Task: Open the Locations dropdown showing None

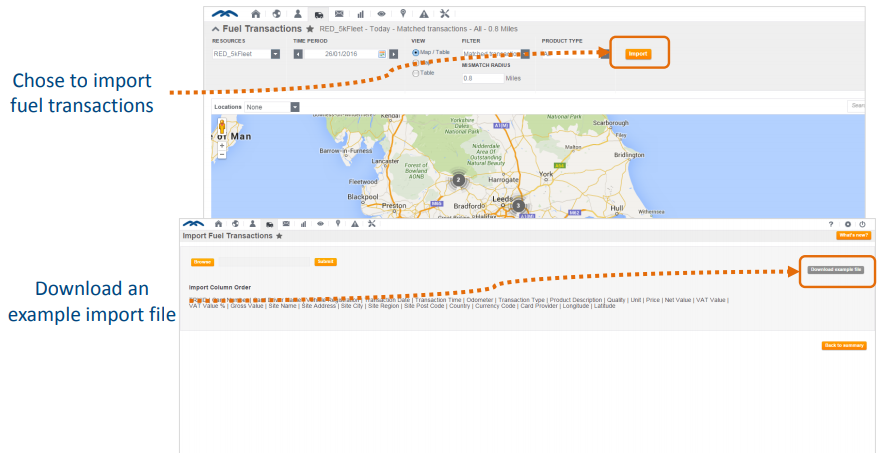Action: coord(272,107)
